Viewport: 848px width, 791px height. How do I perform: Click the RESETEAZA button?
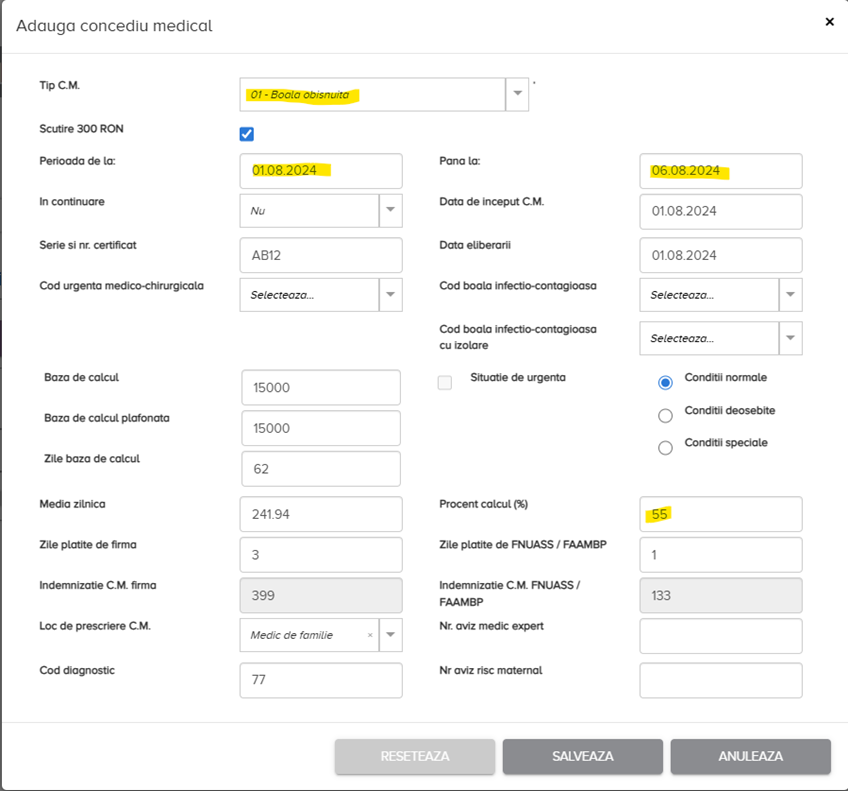pos(415,757)
